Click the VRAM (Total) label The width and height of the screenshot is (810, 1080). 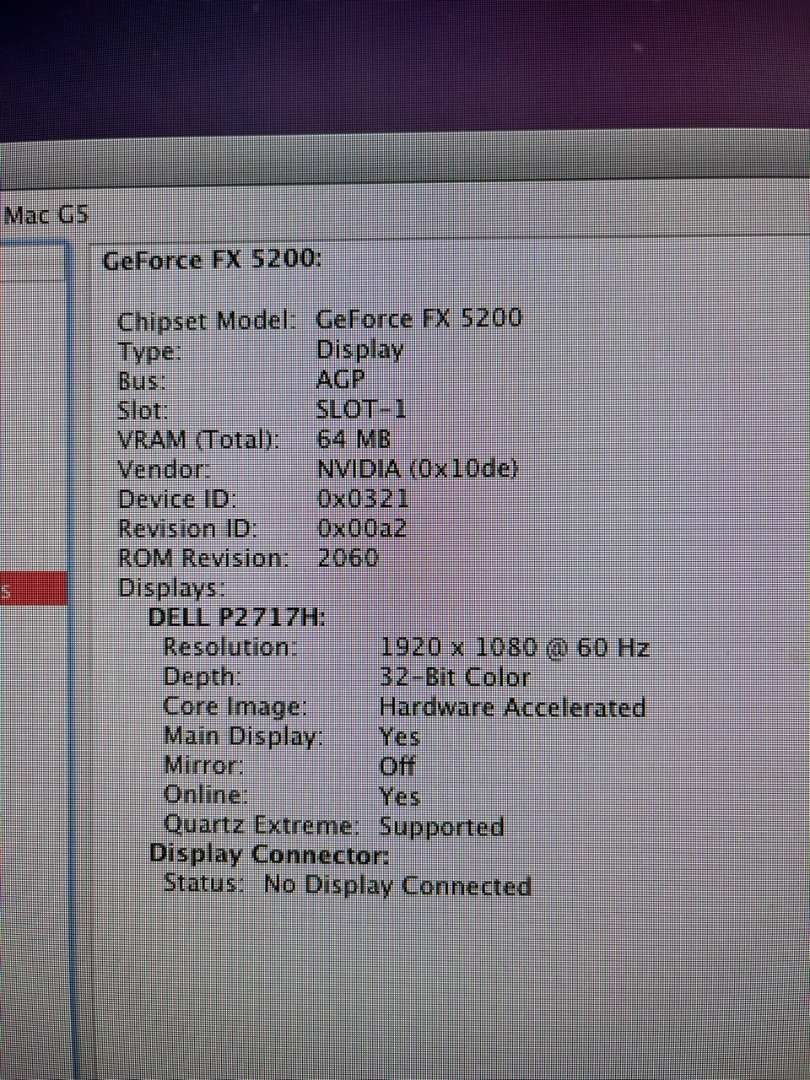(x=198, y=440)
